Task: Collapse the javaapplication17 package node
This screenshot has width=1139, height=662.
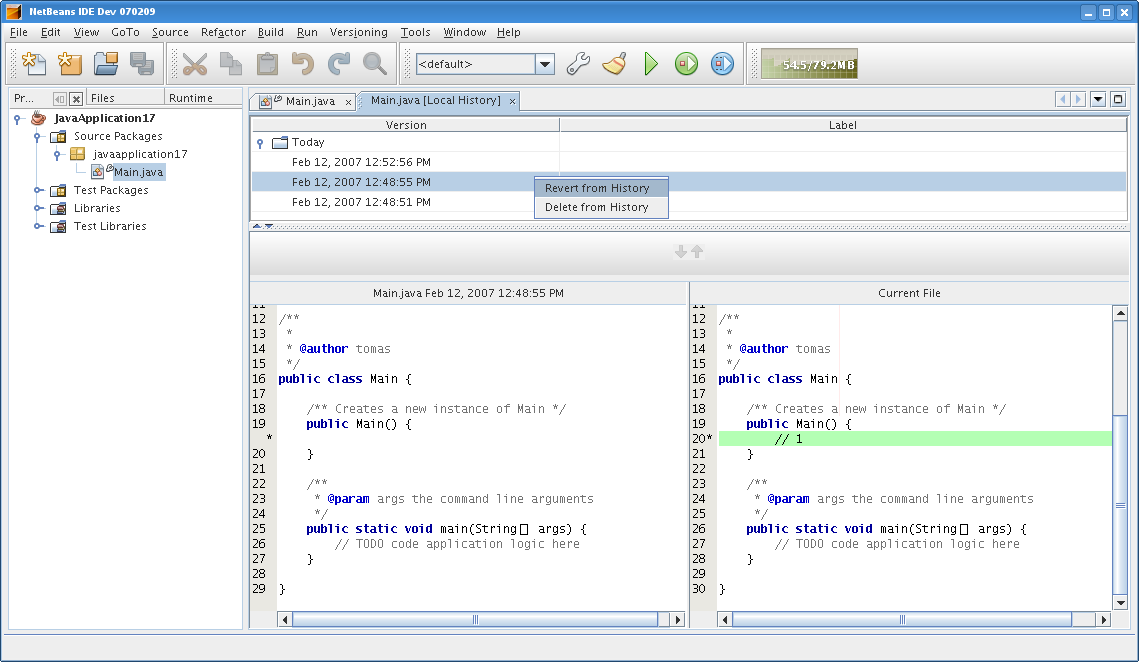Action: (x=57, y=155)
